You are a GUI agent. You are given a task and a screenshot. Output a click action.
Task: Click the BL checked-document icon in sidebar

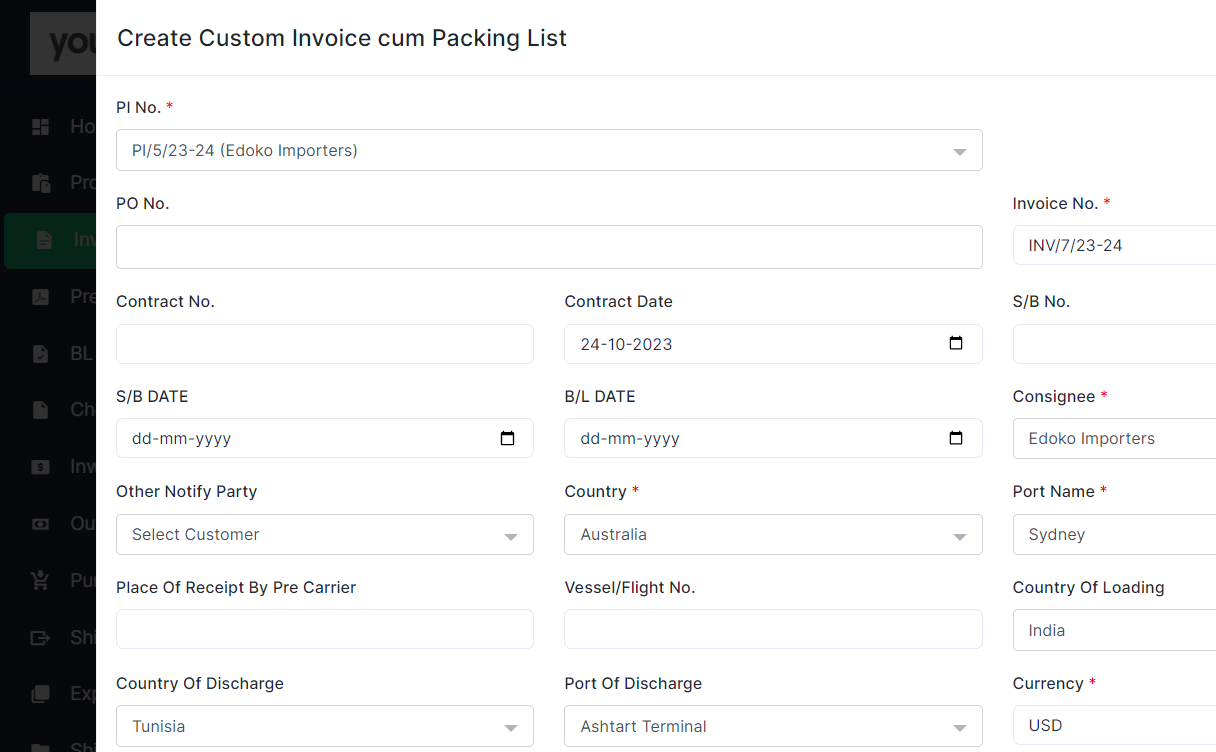point(40,353)
